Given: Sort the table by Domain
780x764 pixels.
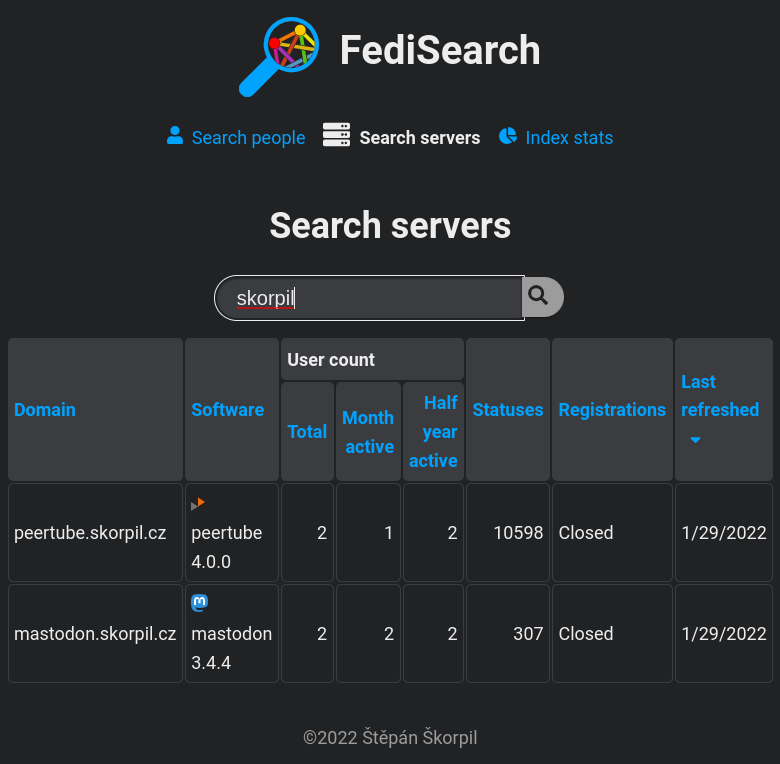Looking at the screenshot, I should point(45,410).
